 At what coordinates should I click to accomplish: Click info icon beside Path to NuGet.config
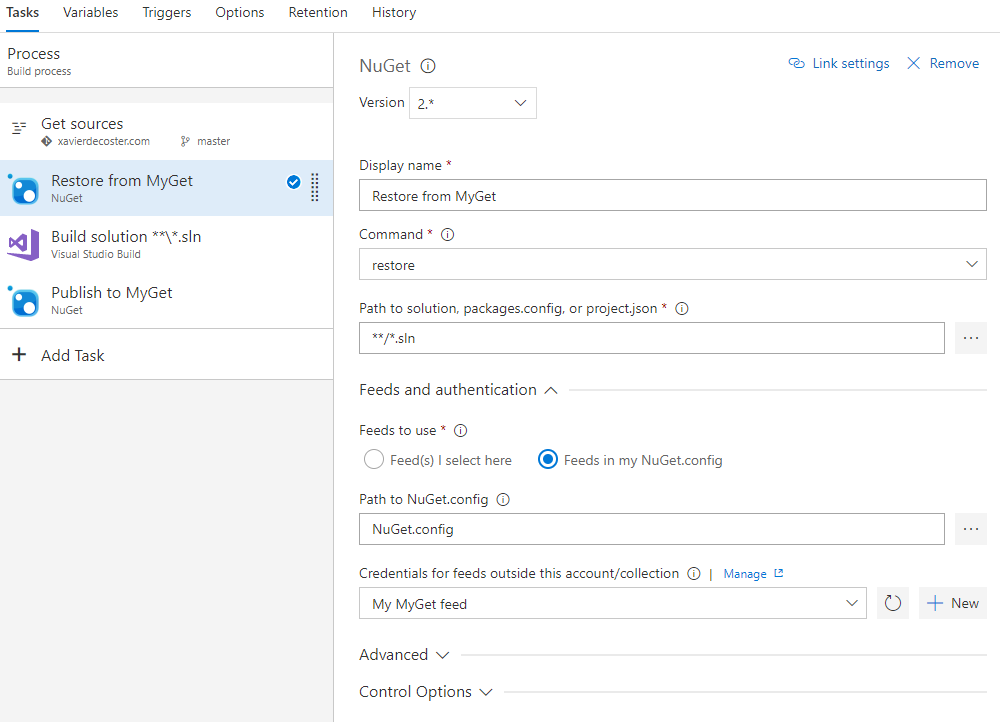[503, 499]
